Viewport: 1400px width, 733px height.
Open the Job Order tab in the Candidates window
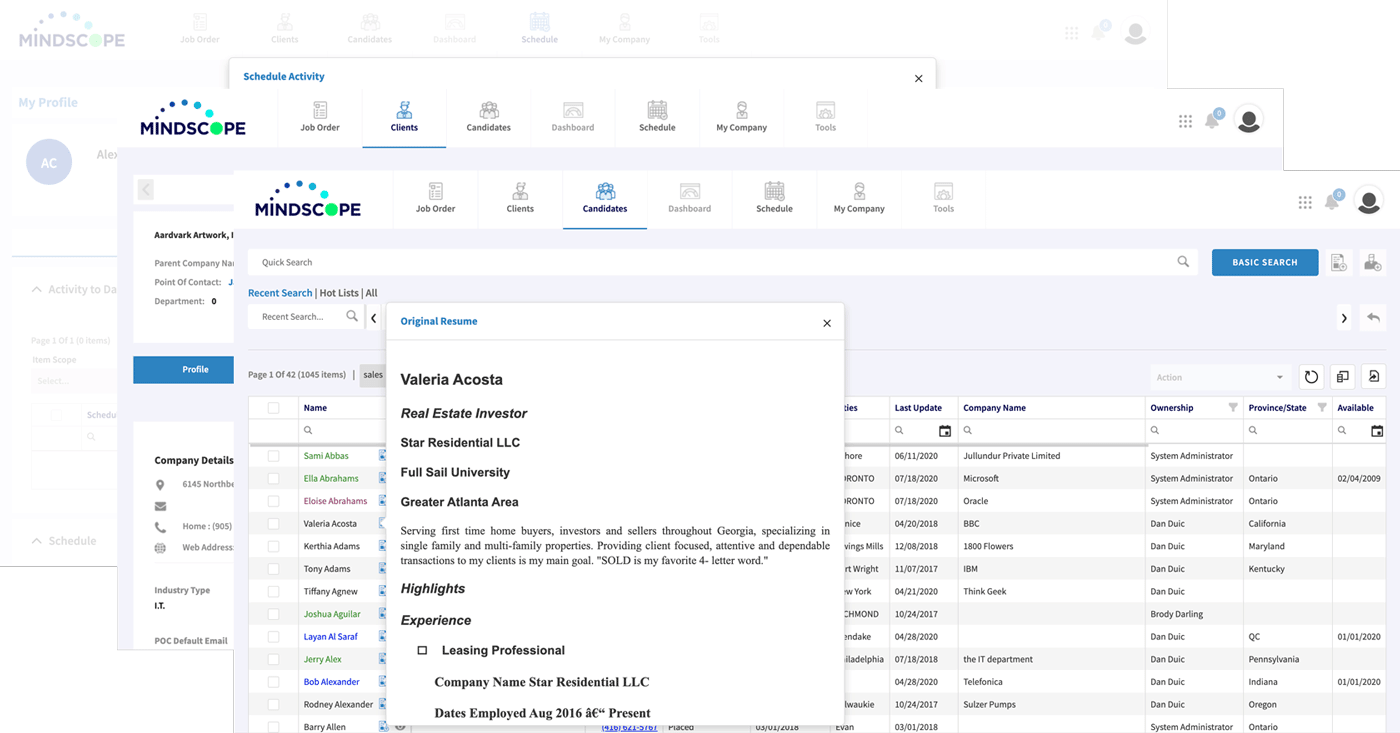(435, 198)
